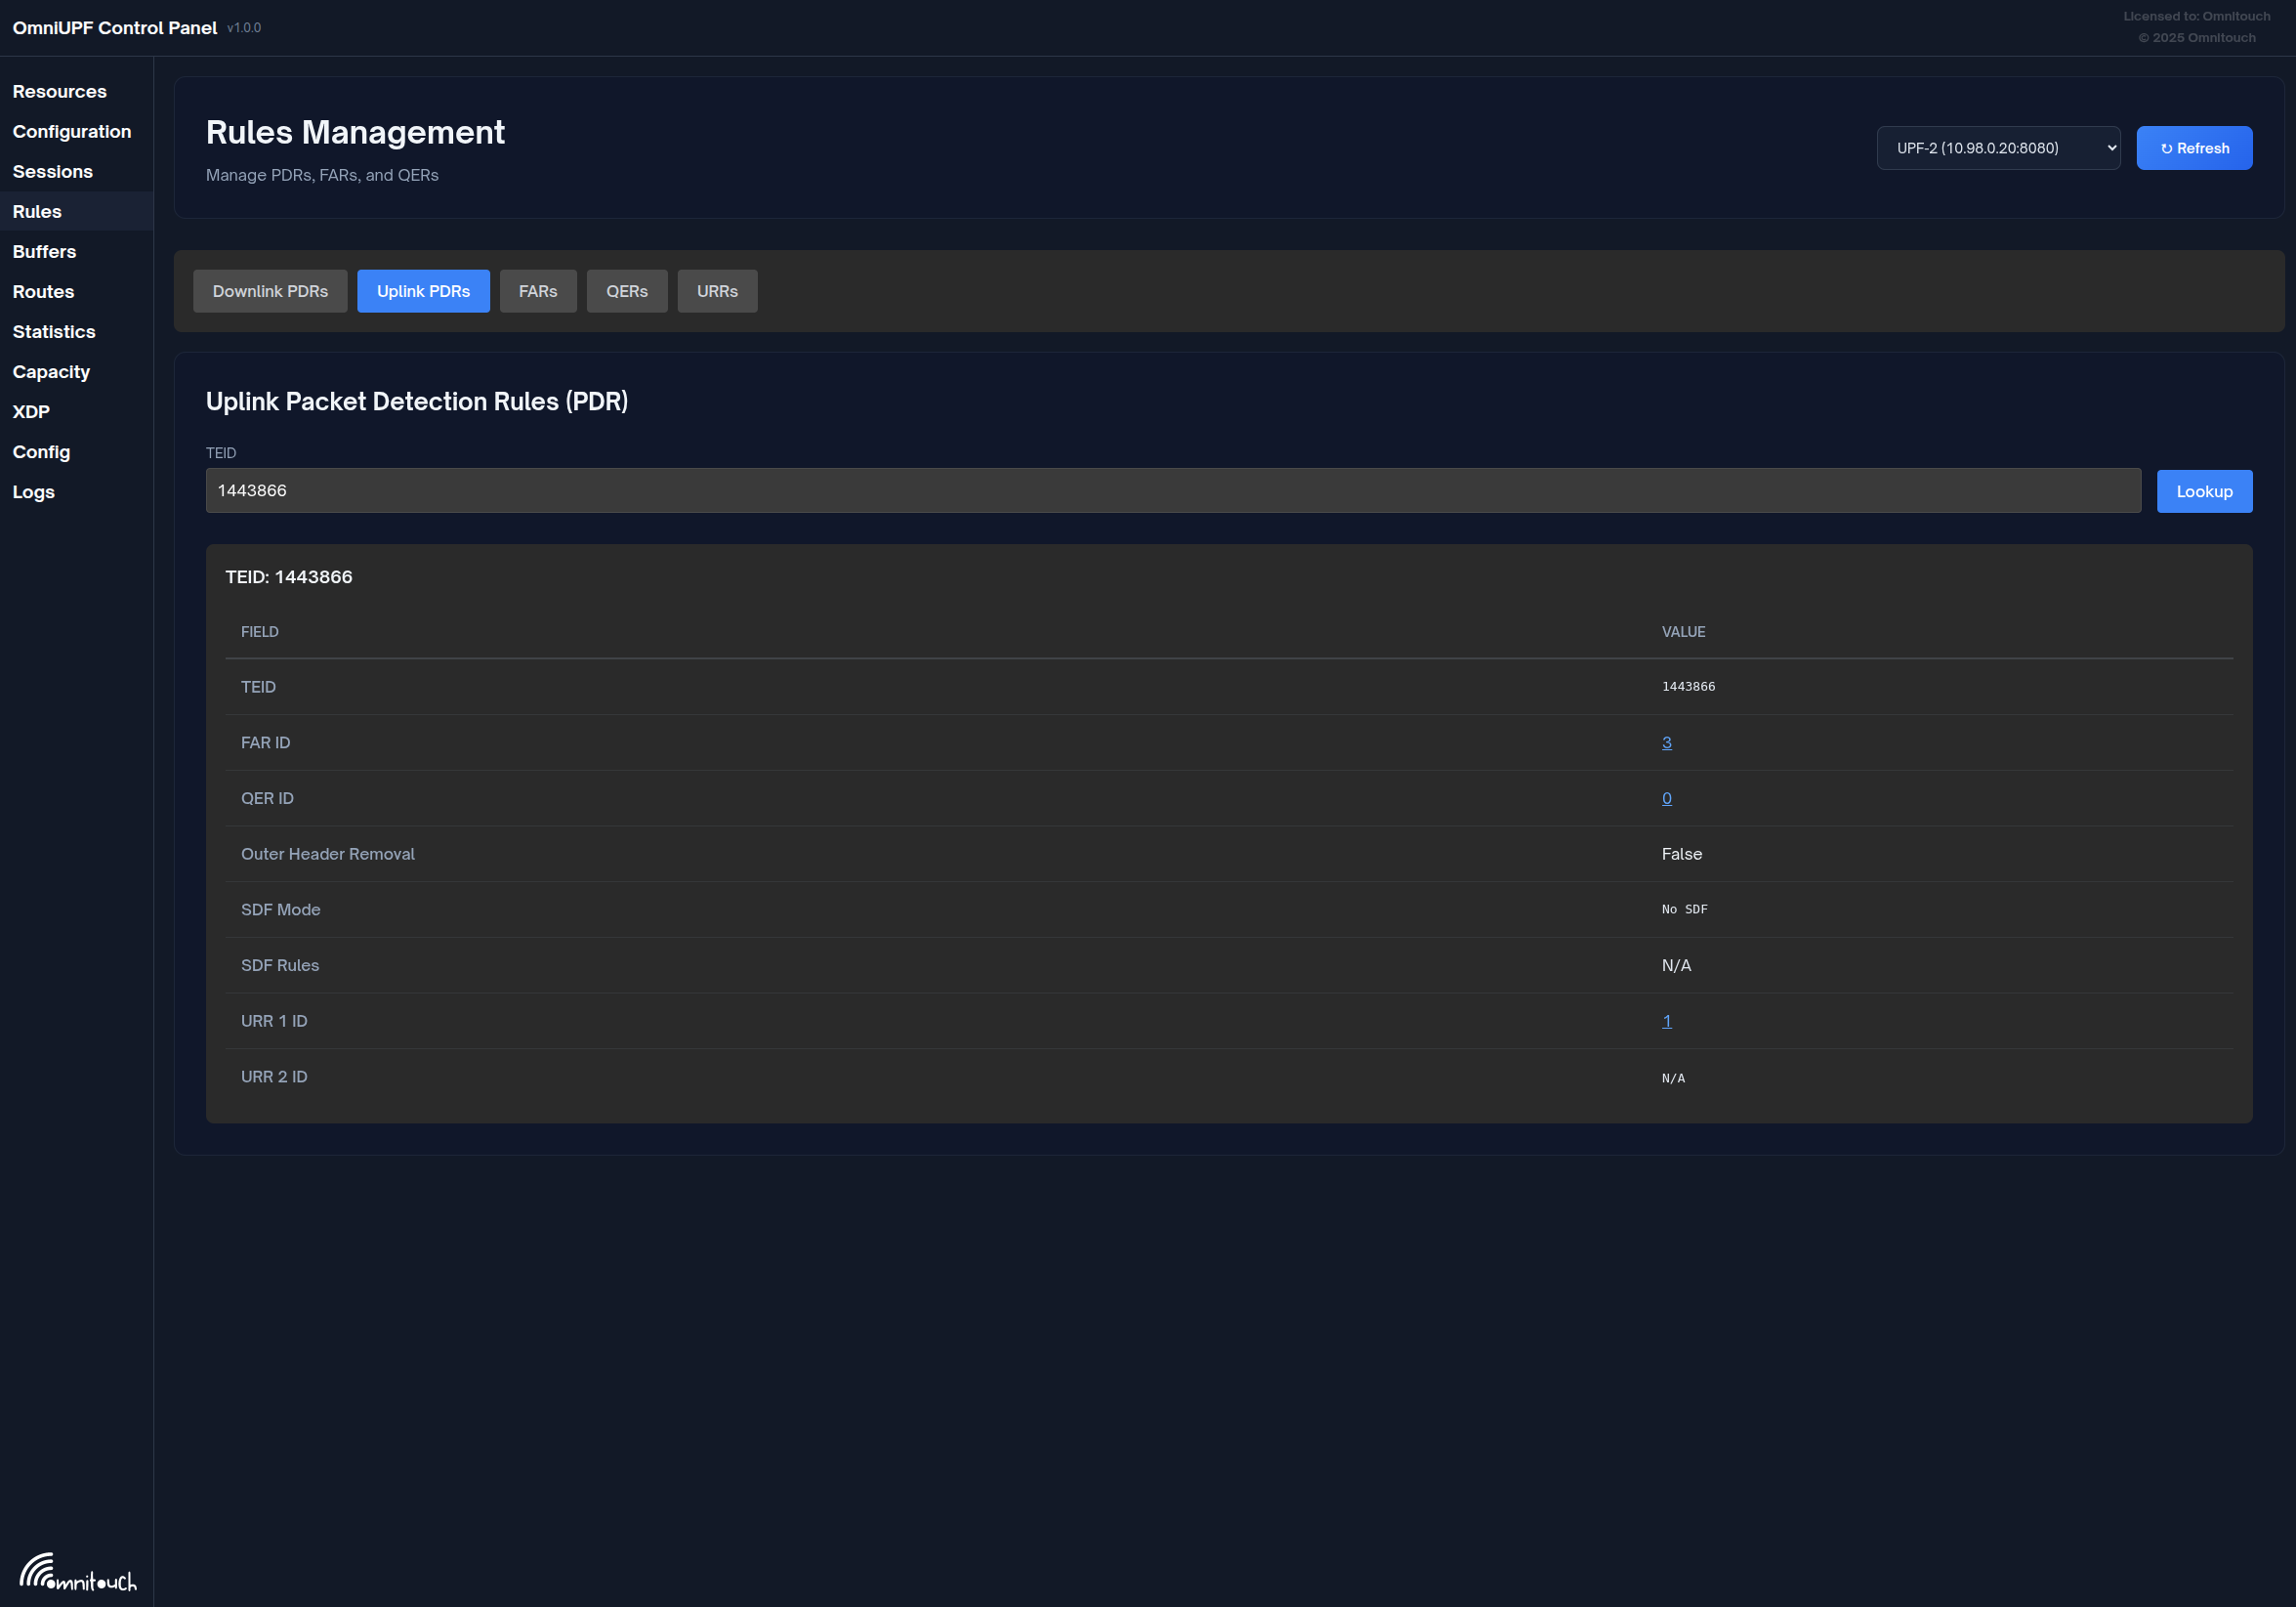
Task: Click the QER ID field label
Action: pos(267,798)
